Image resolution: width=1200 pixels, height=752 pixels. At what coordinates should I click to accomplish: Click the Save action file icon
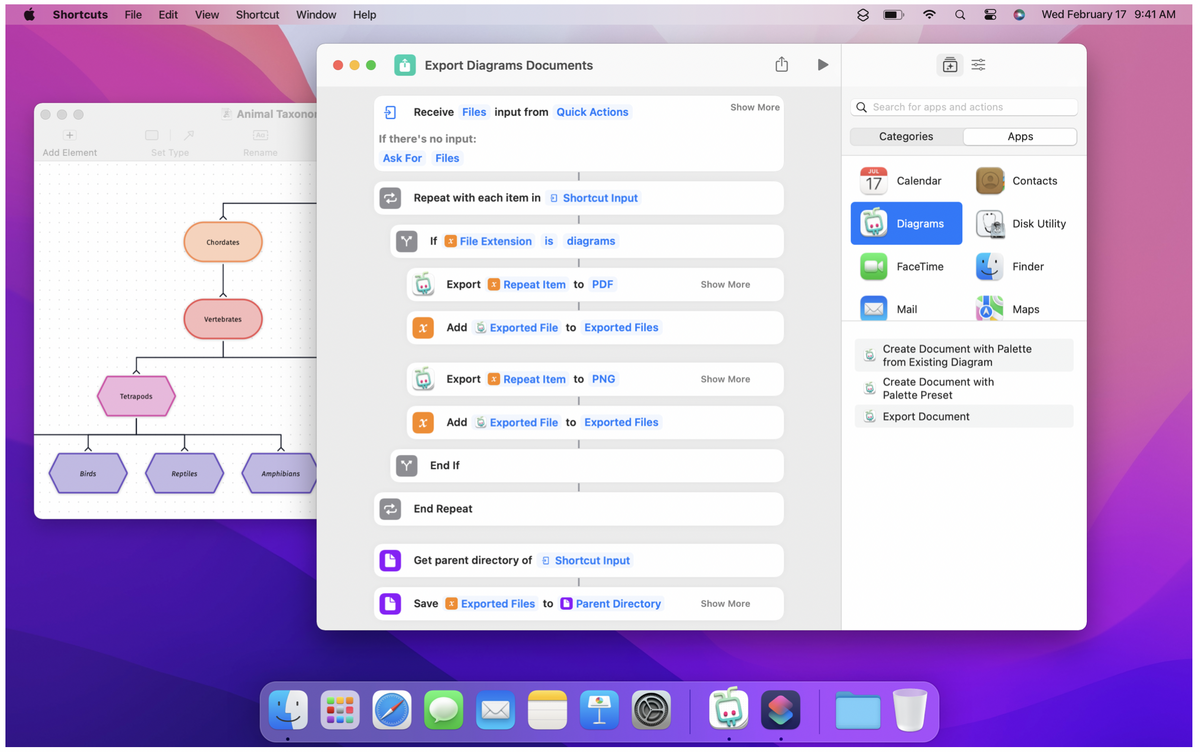coord(391,604)
